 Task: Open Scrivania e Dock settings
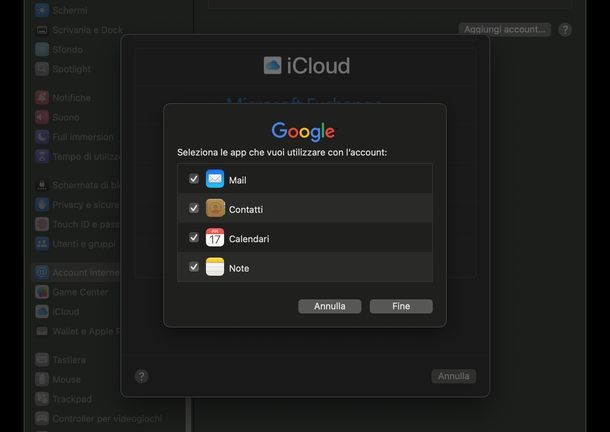click(78, 30)
